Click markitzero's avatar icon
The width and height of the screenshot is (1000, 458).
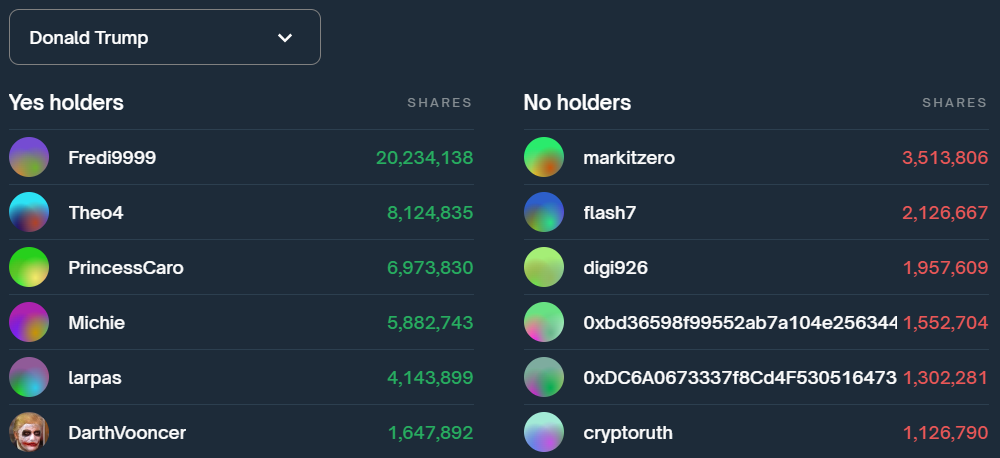coord(544,157)
